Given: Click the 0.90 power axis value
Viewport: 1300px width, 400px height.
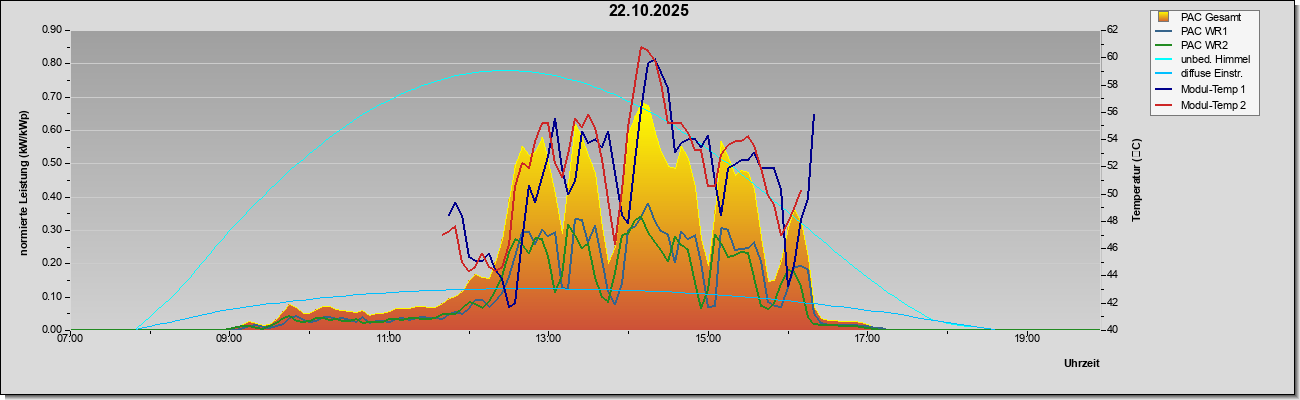Looking at the screenshot, I should click(x=52, y=30).
